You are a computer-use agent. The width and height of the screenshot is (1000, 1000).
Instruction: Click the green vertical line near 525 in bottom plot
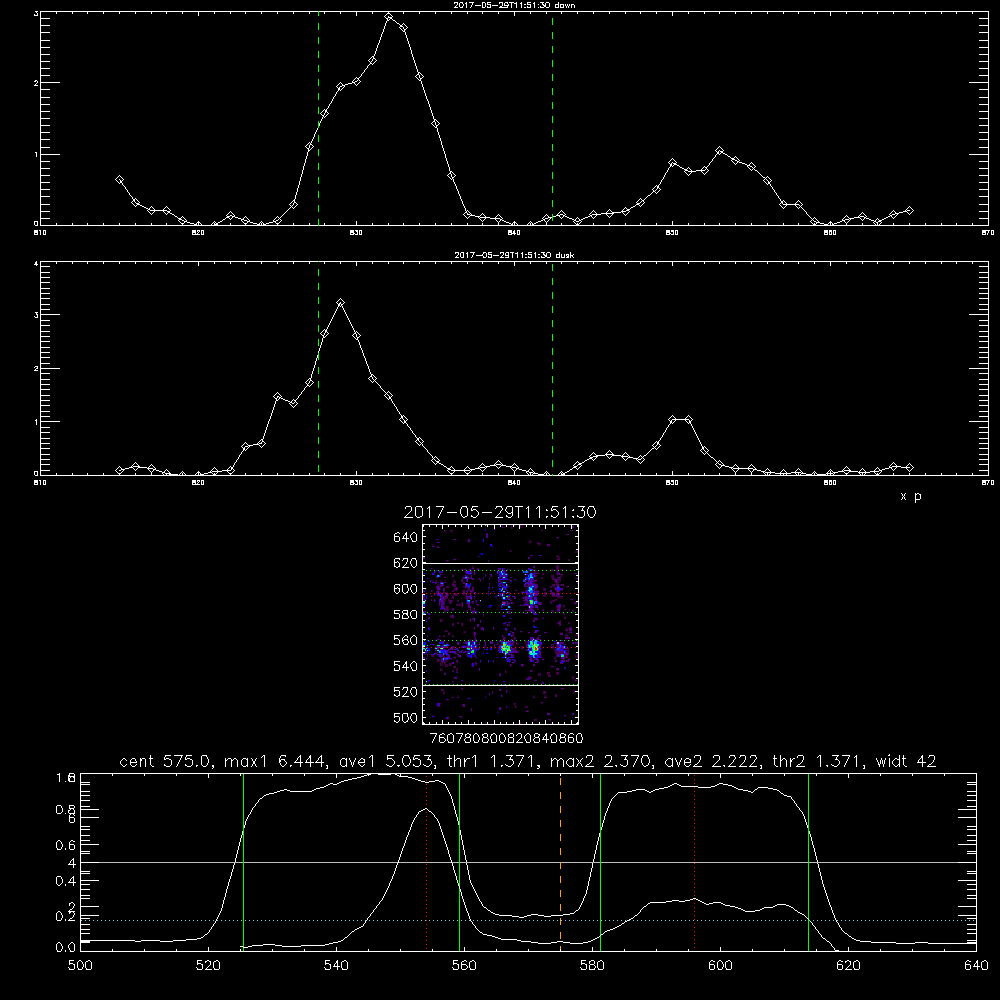pyautogui.click(x=243, y=861)
